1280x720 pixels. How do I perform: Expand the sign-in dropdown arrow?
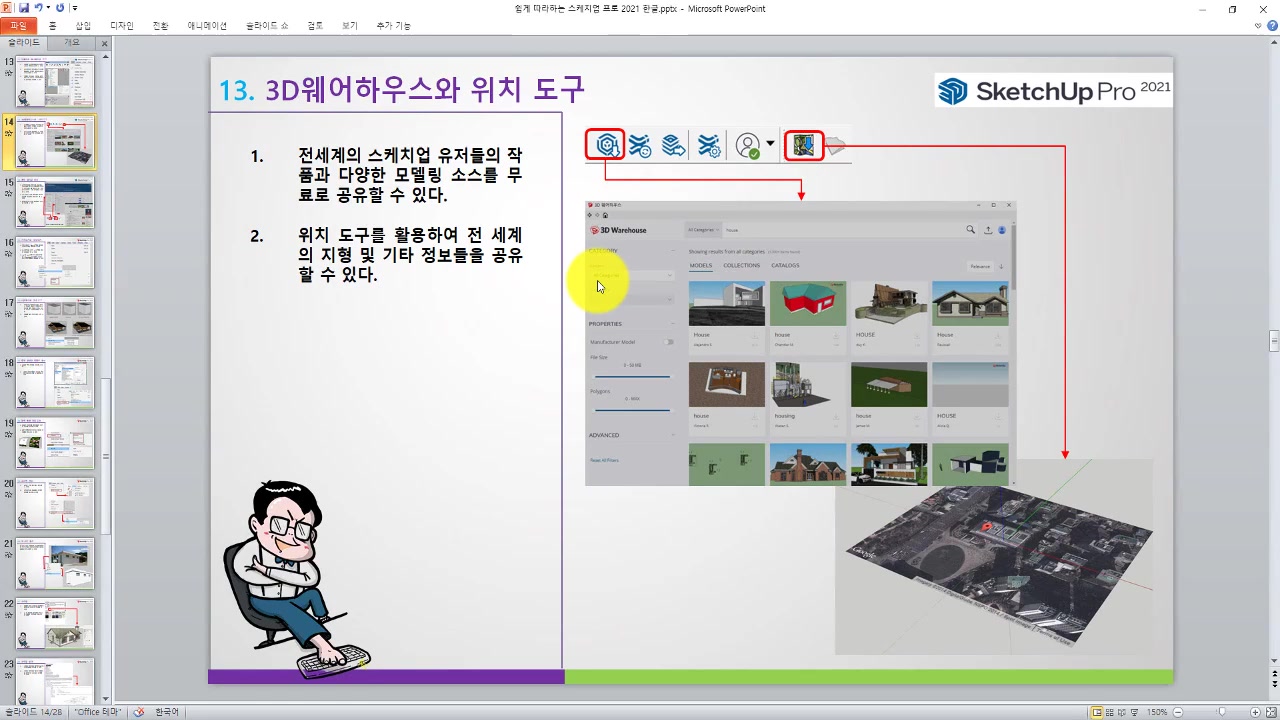(x=770, y=143)
